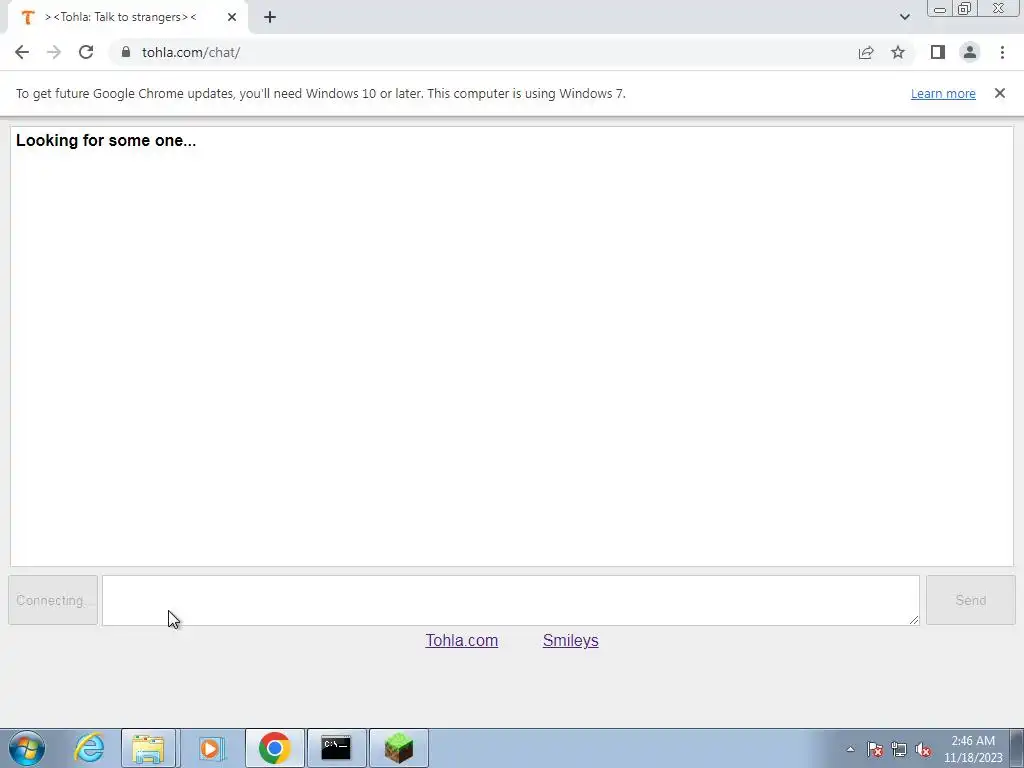The width and height of the screenshot is (1024, 768).
Task: Go back using the browser back arrow
Action: click(22, 52)
